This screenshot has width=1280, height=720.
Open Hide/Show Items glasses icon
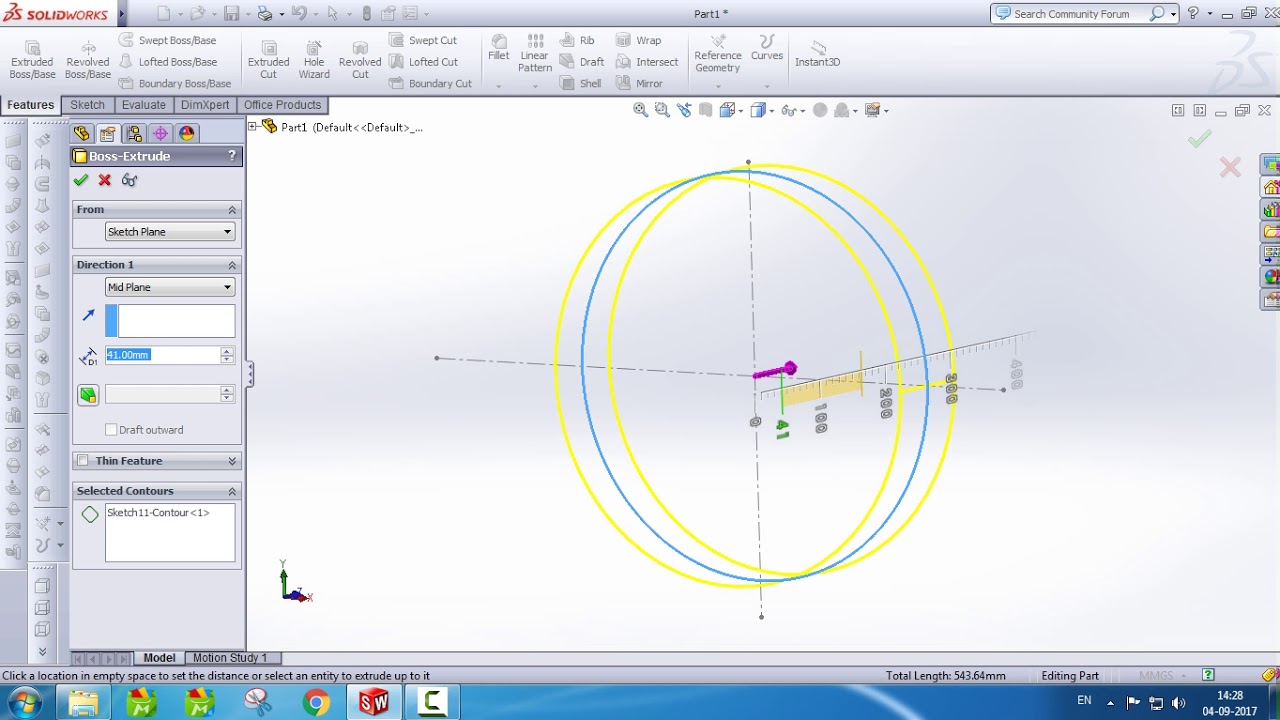789,110
